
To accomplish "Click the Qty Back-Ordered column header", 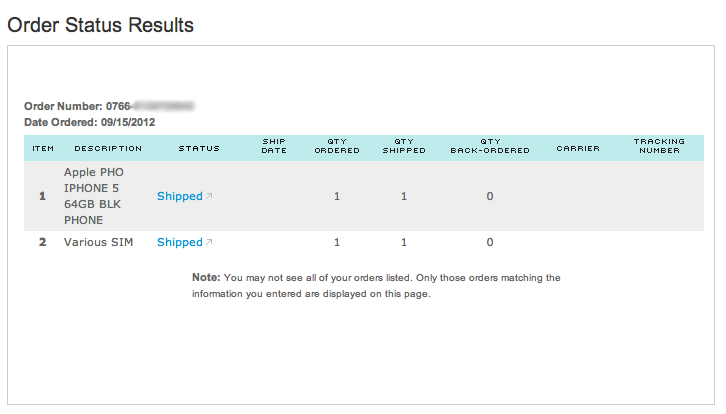I will [490, 146].
